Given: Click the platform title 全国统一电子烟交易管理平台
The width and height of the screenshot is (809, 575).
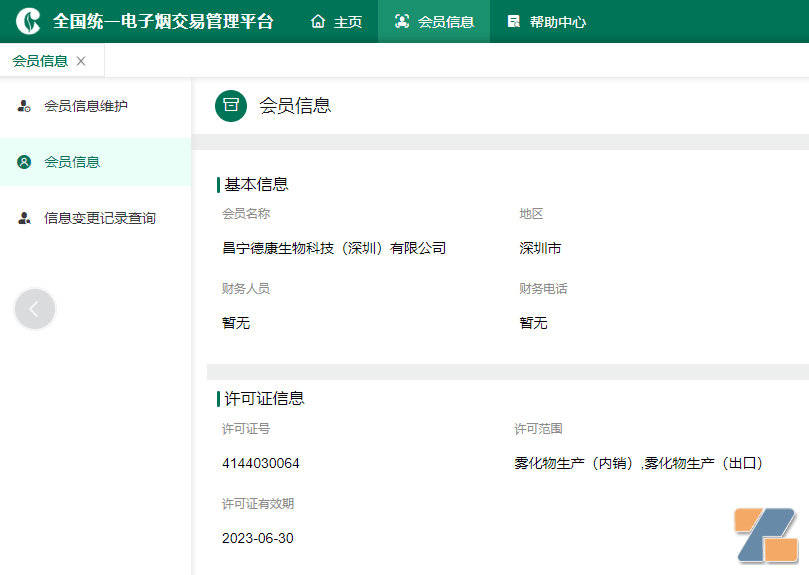Looking at the screenshot, I should (163, 21).
